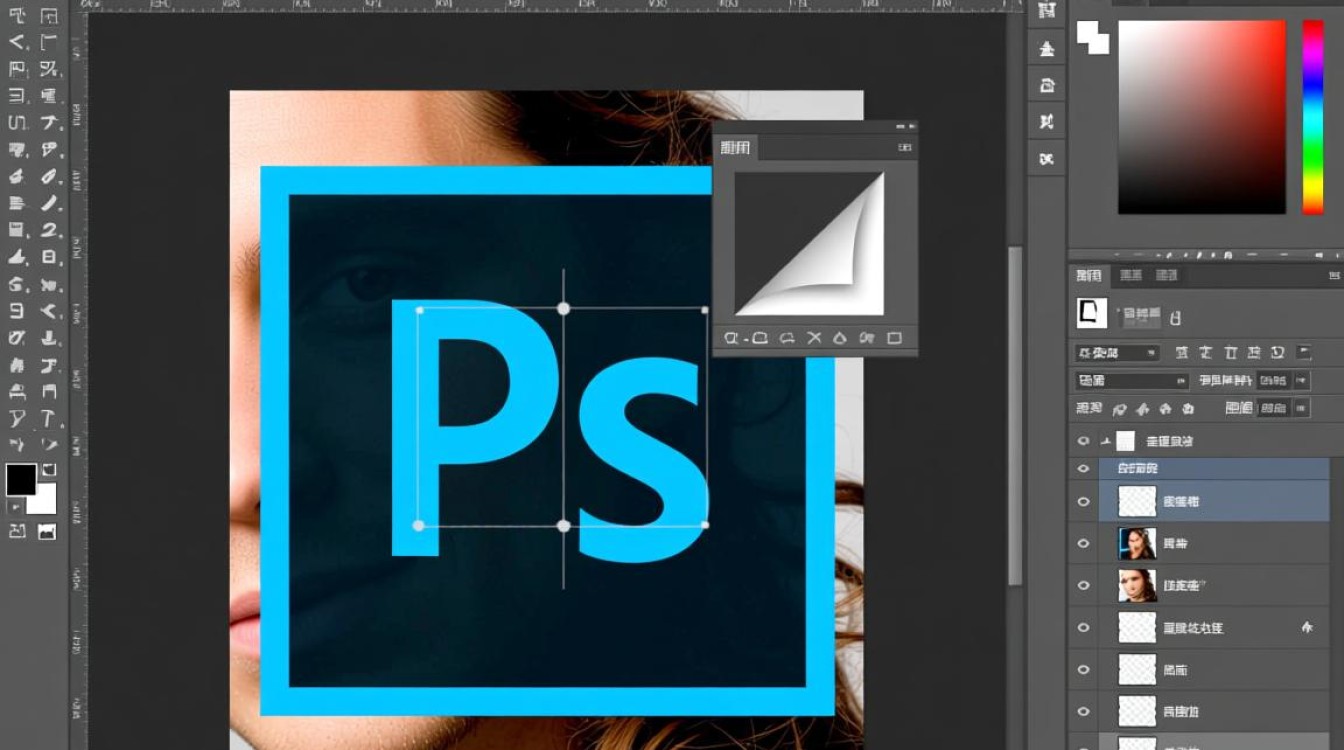Swap foreground and background colors icon

pos(49,469)
